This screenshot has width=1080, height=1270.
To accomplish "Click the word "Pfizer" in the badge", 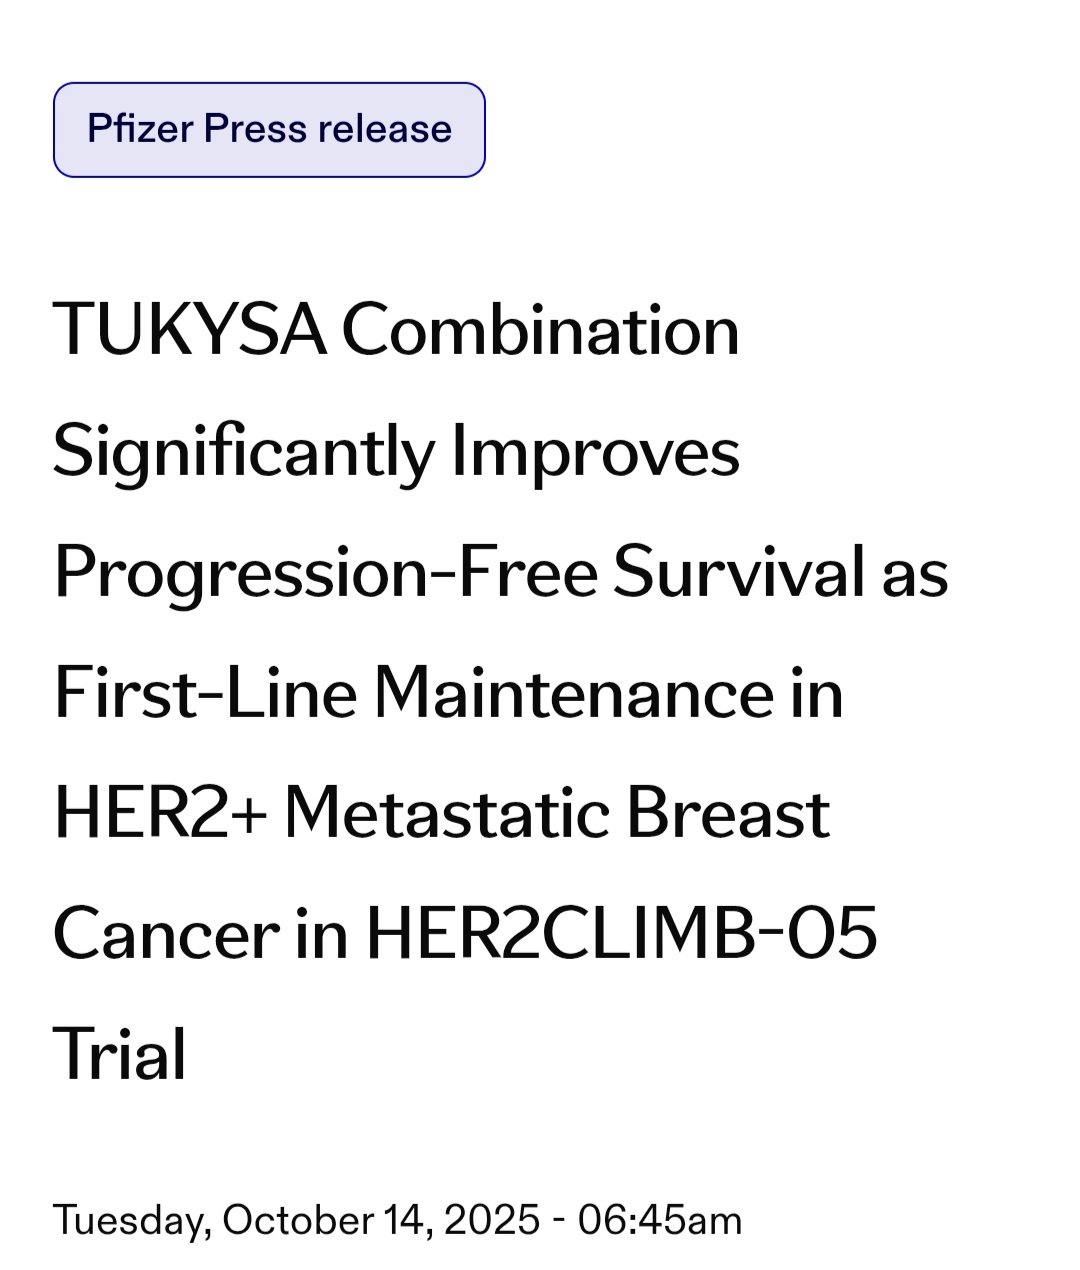I will point(140,129).
